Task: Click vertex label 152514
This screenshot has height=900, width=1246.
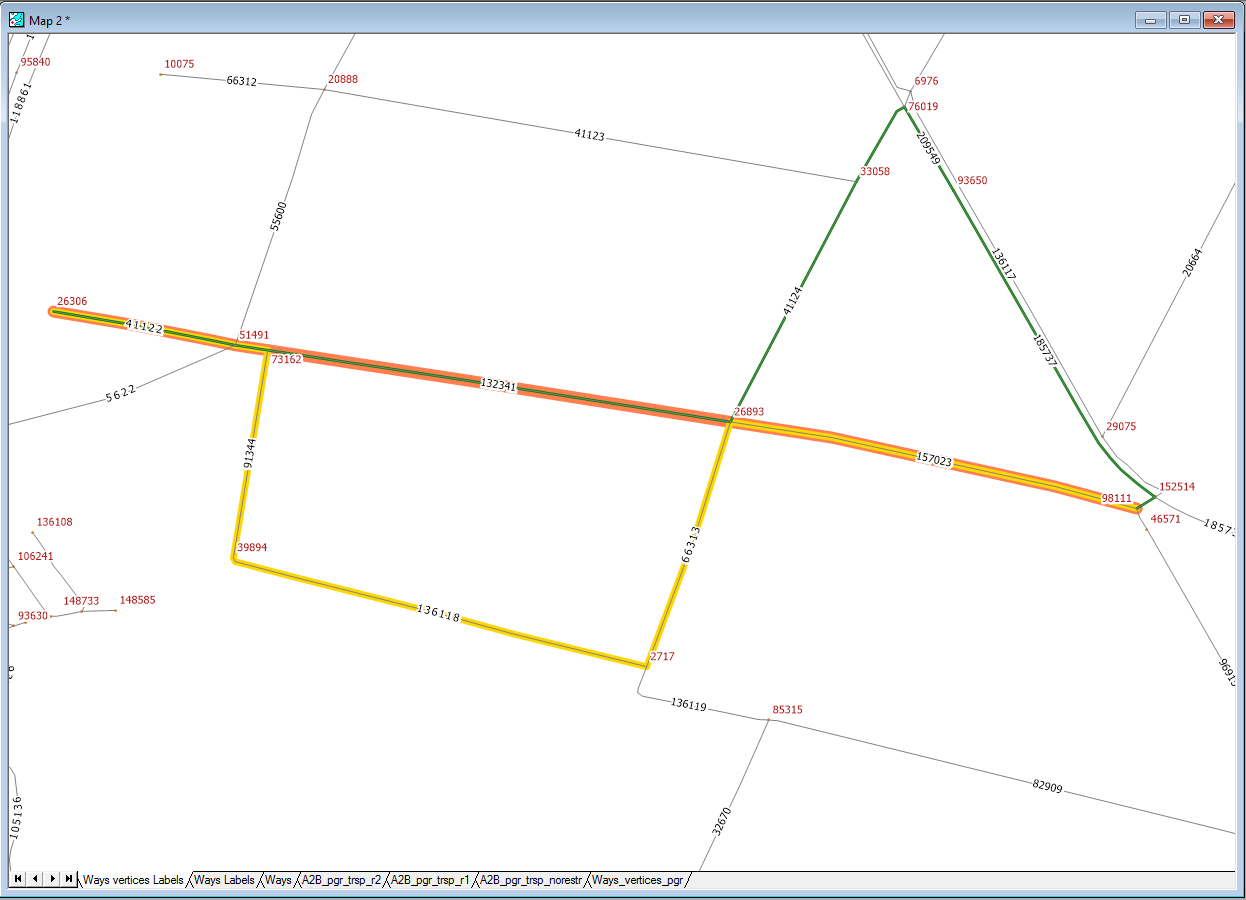Action: click(x=1177, y=487)
